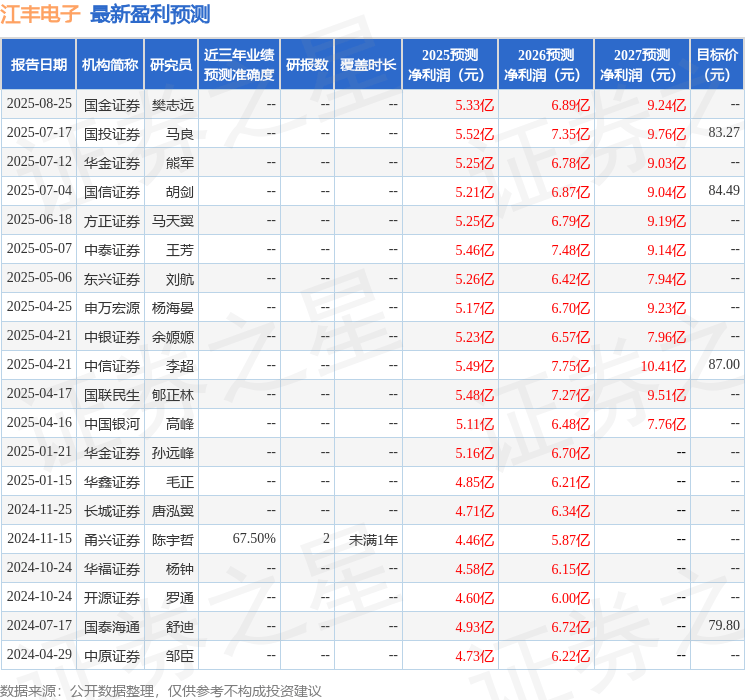
Task: Select the 甬兴证券 row institution
Action: pyautogui.click(x=112, y=540)
